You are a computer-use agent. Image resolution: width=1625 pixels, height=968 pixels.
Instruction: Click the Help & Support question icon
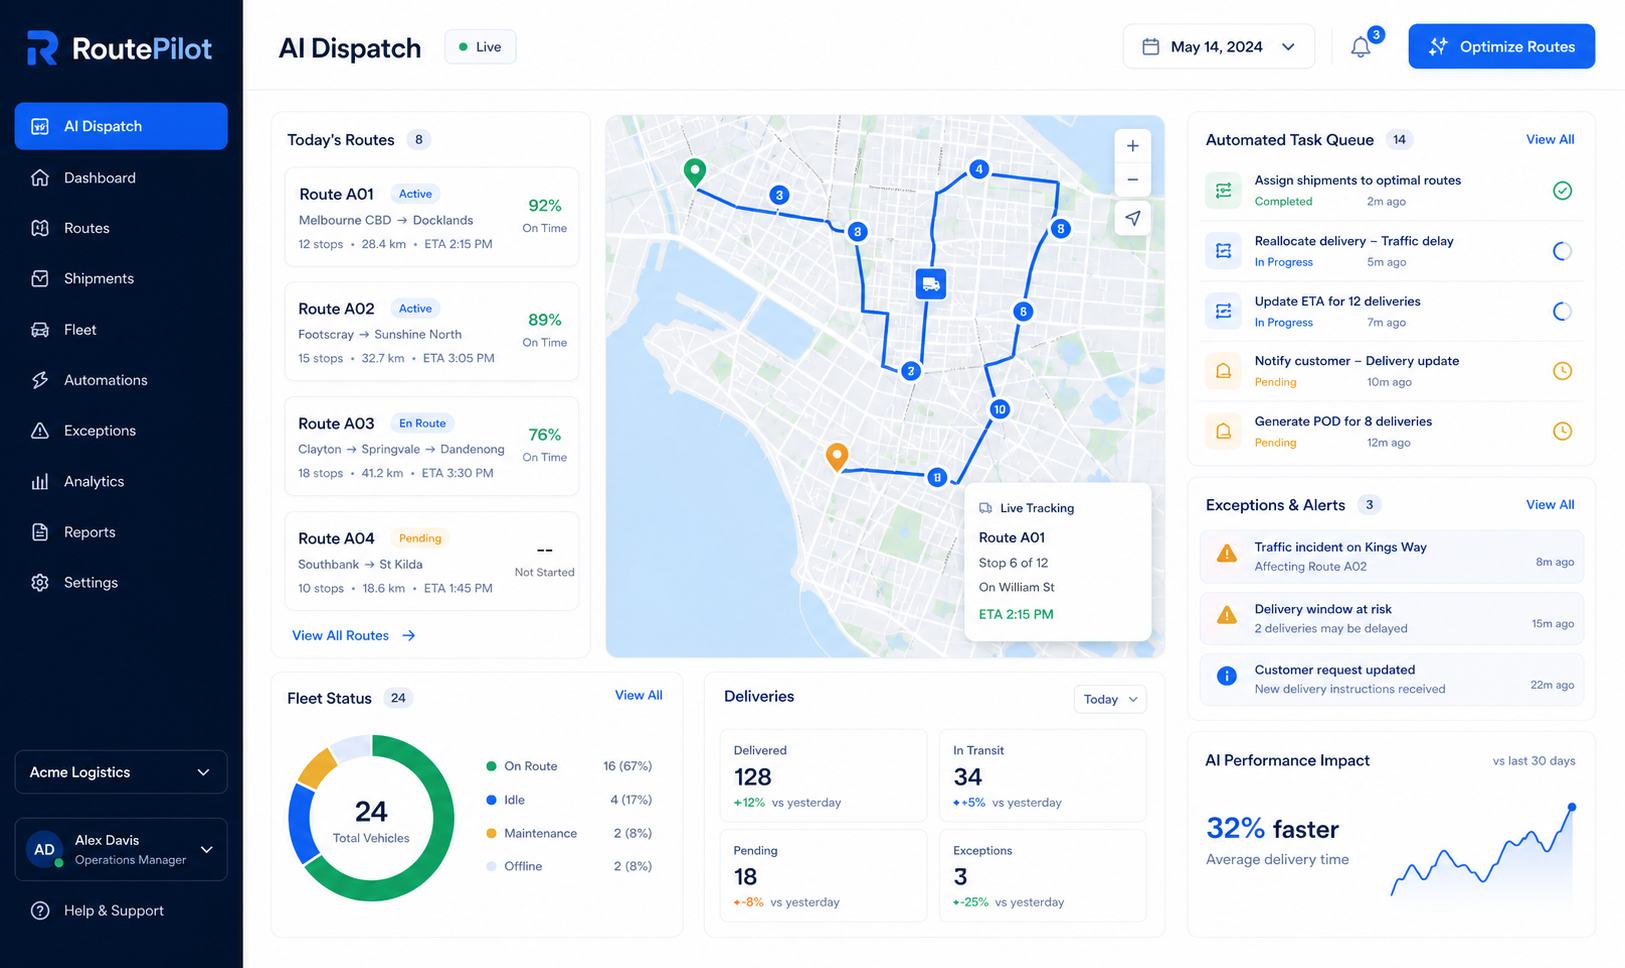tap(40, 911)
